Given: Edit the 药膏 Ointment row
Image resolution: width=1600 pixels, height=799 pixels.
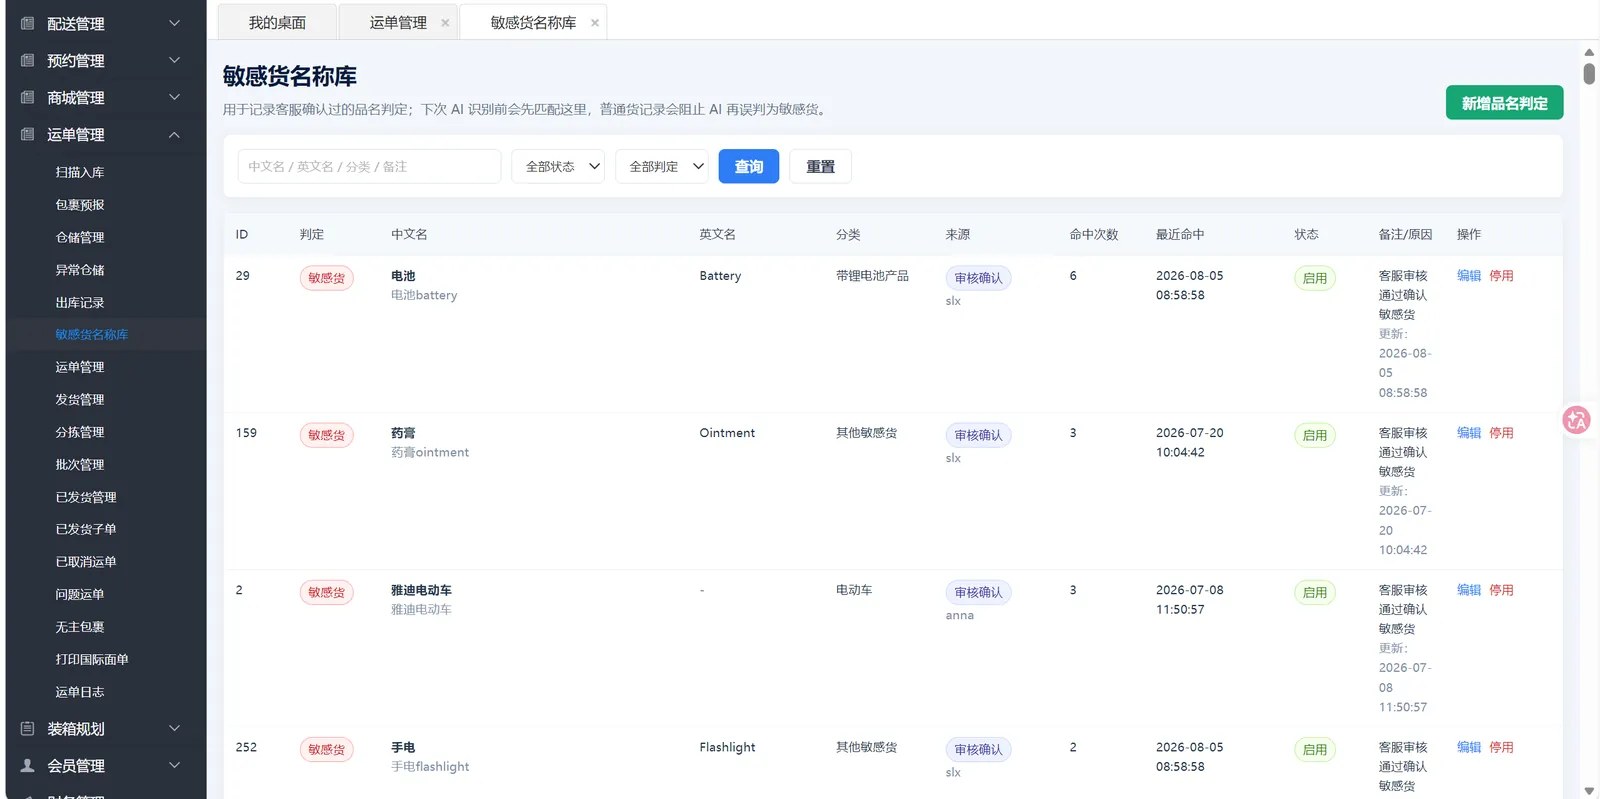Looking at the screenshot, I should click(x=1469, y=433).
